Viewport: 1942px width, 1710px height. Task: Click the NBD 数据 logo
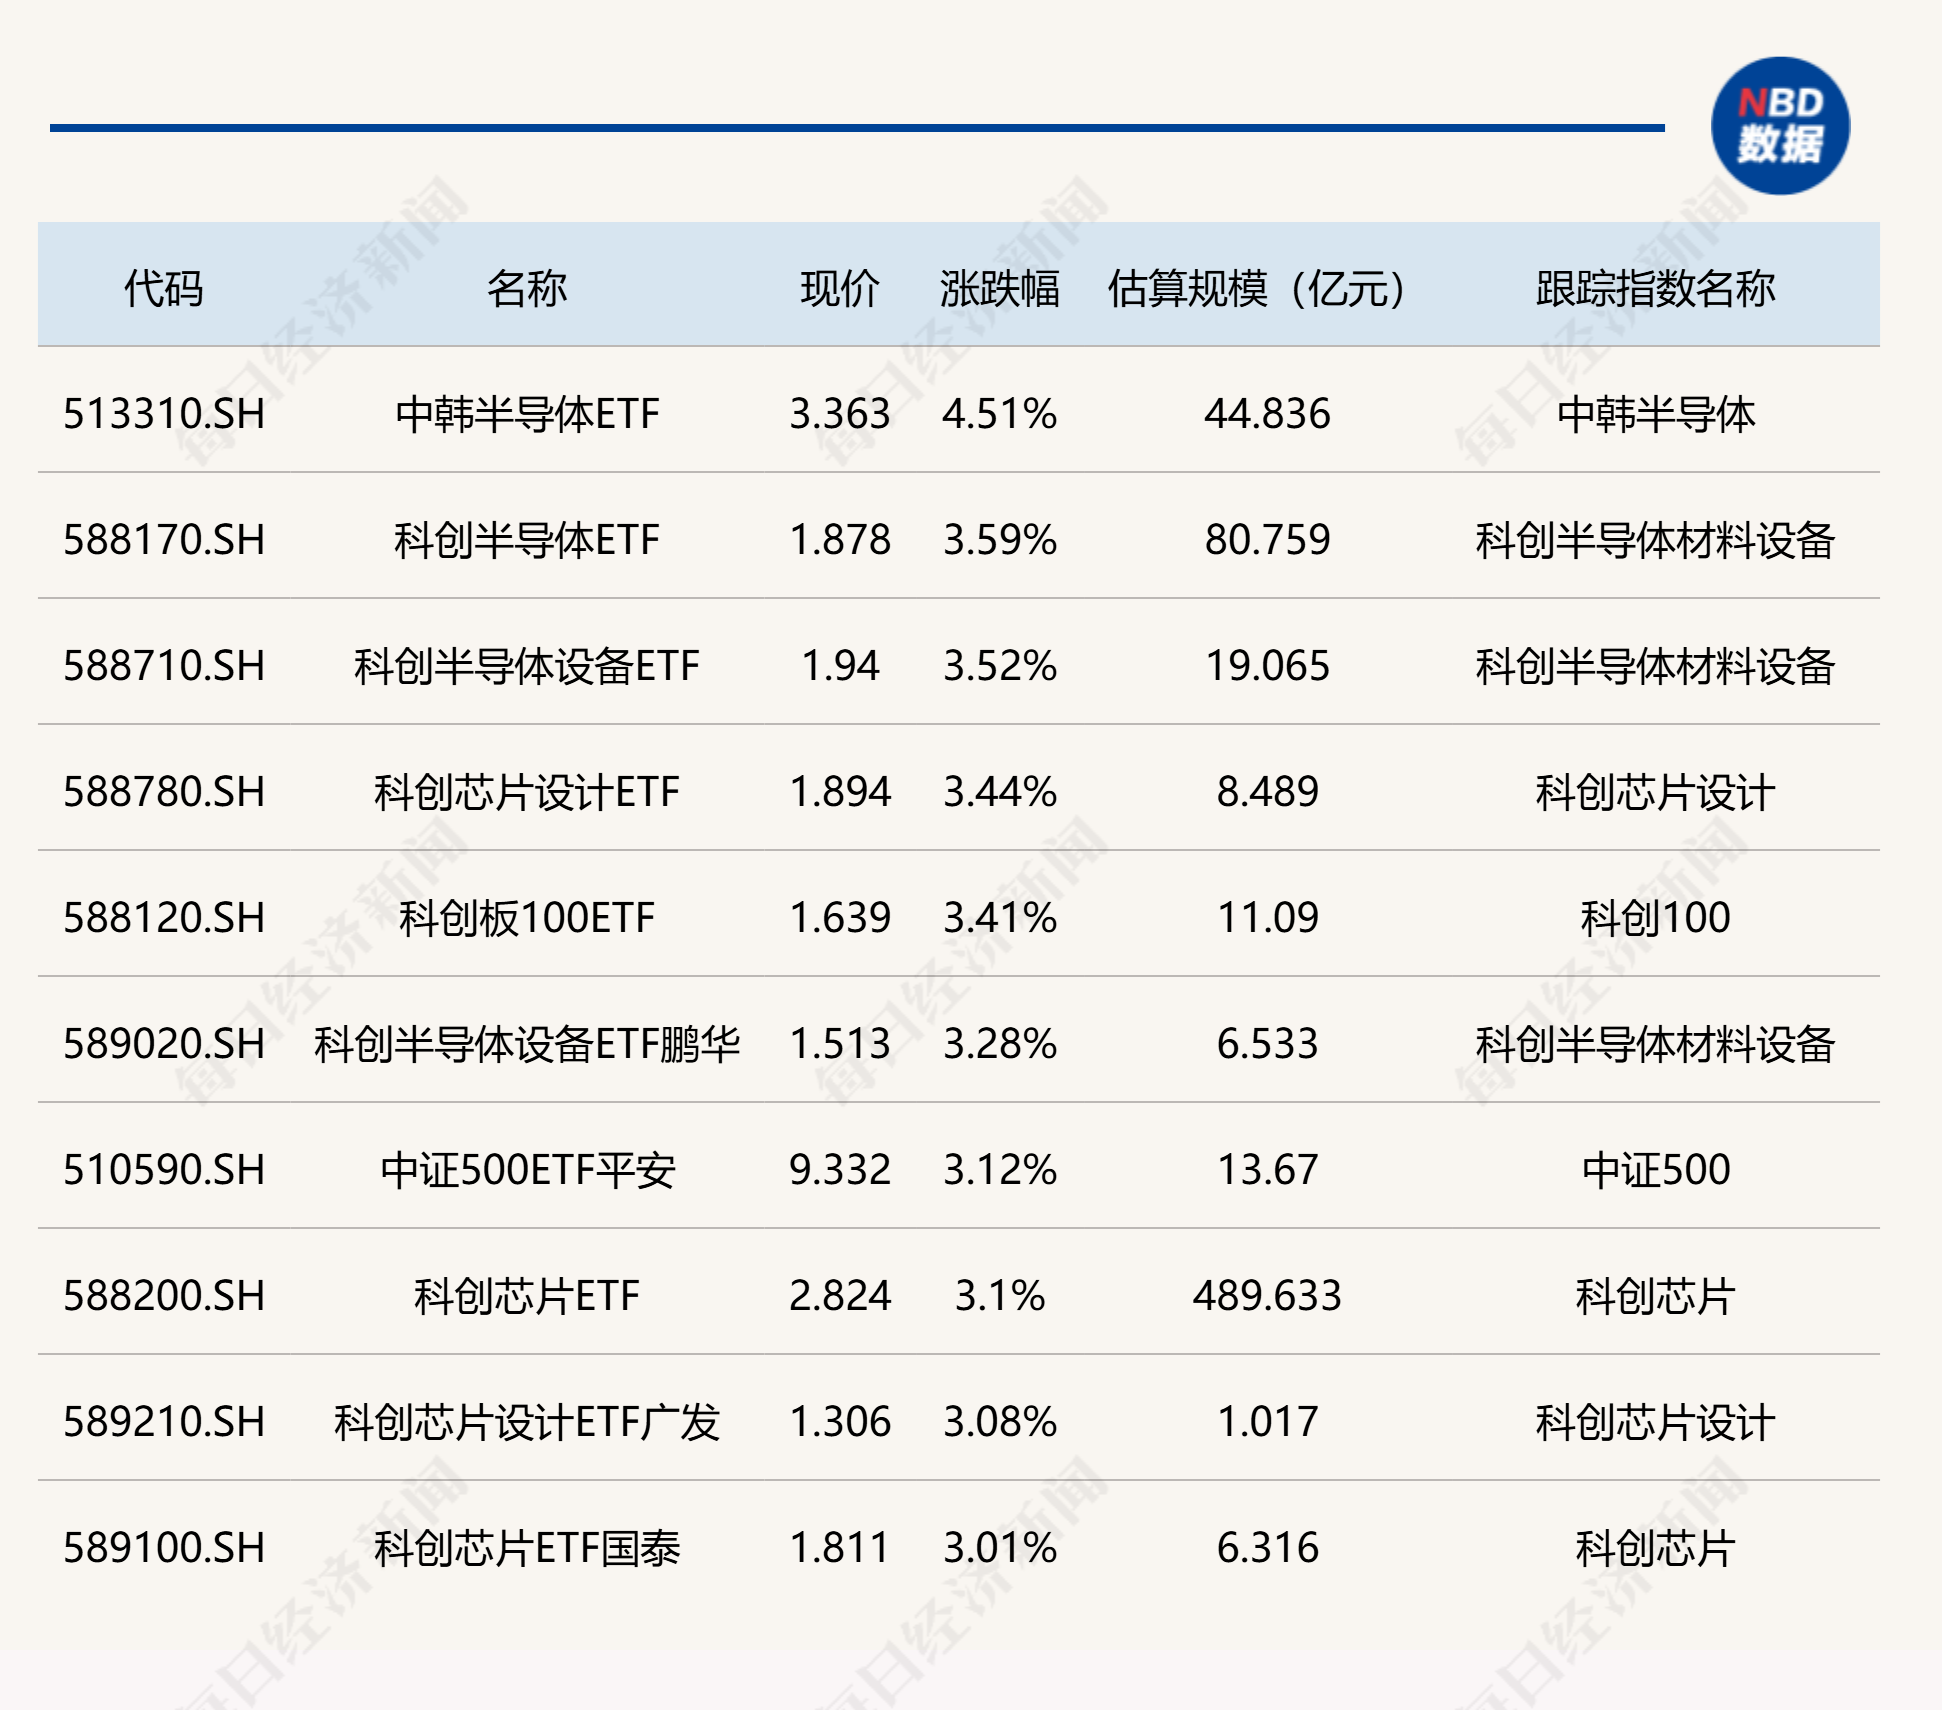[x=1784, y=125]
